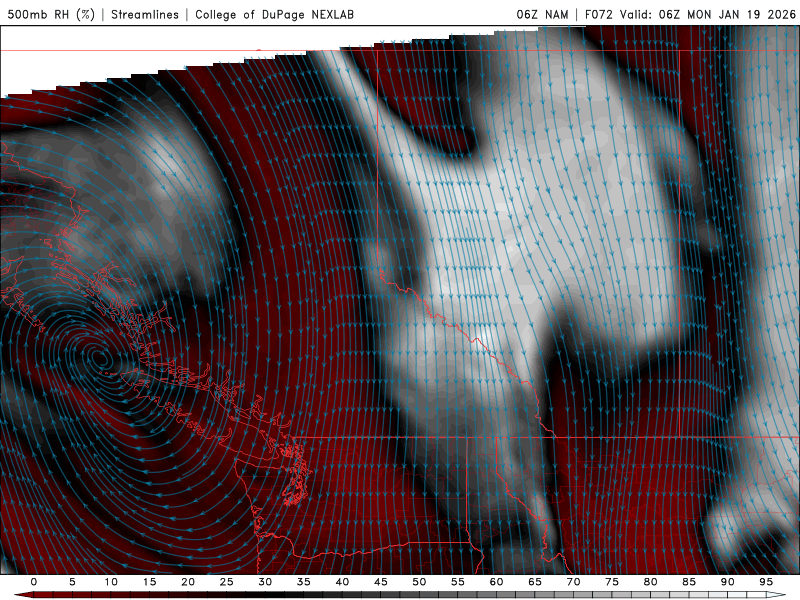Click the colorbar label '40'

(342, 582)
